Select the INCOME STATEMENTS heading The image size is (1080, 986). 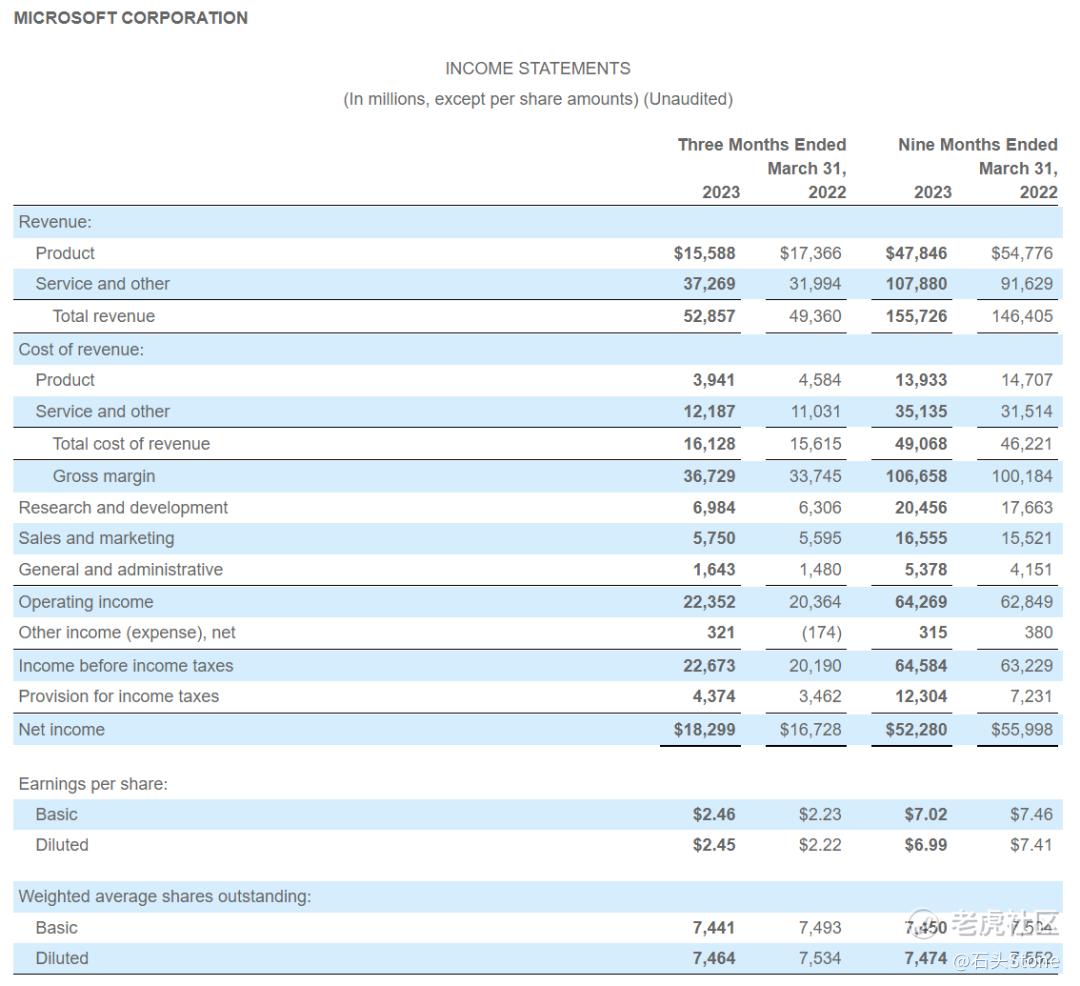538,68
